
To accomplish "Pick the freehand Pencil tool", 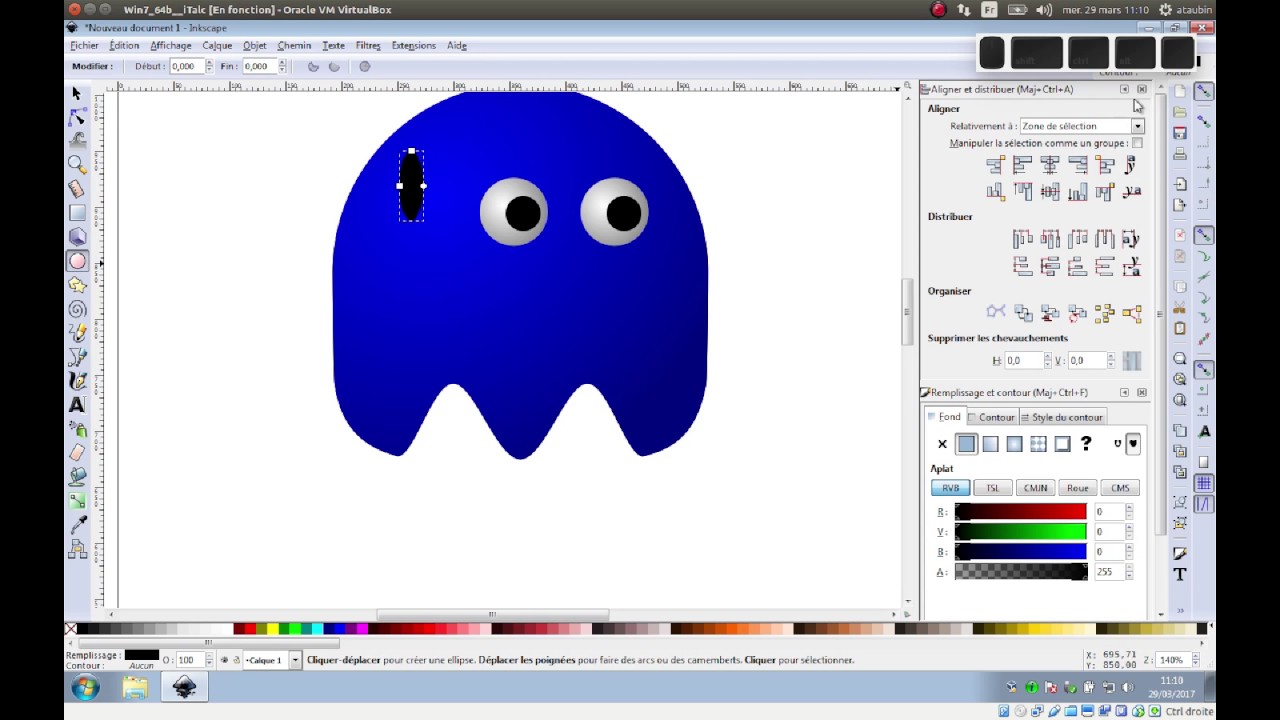I will click(x=77, y=333).
